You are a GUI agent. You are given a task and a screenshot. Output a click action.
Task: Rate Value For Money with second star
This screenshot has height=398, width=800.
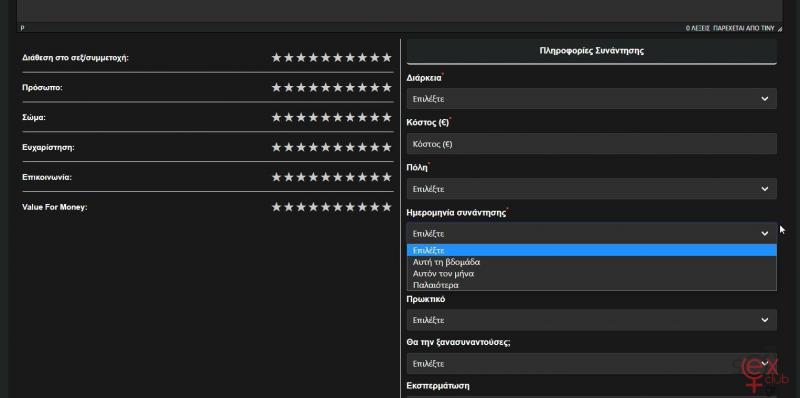289,207
